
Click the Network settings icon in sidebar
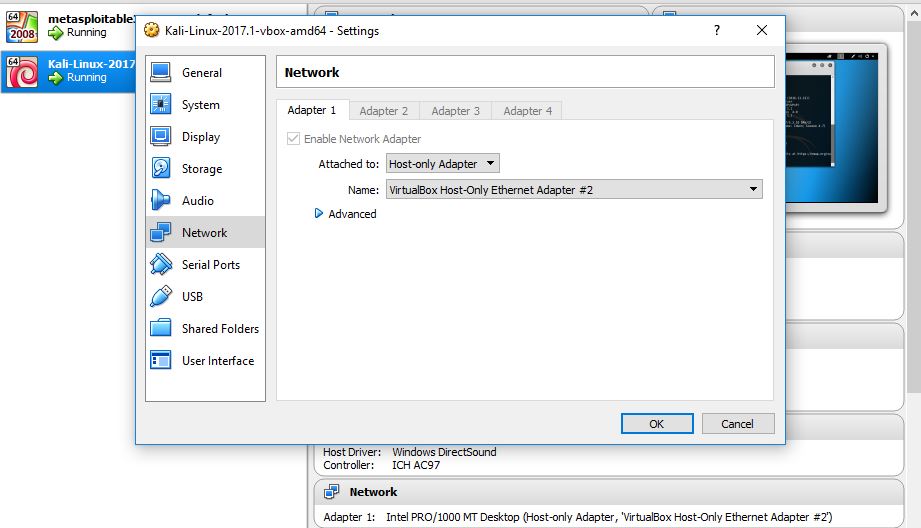[x=160, y=232]
